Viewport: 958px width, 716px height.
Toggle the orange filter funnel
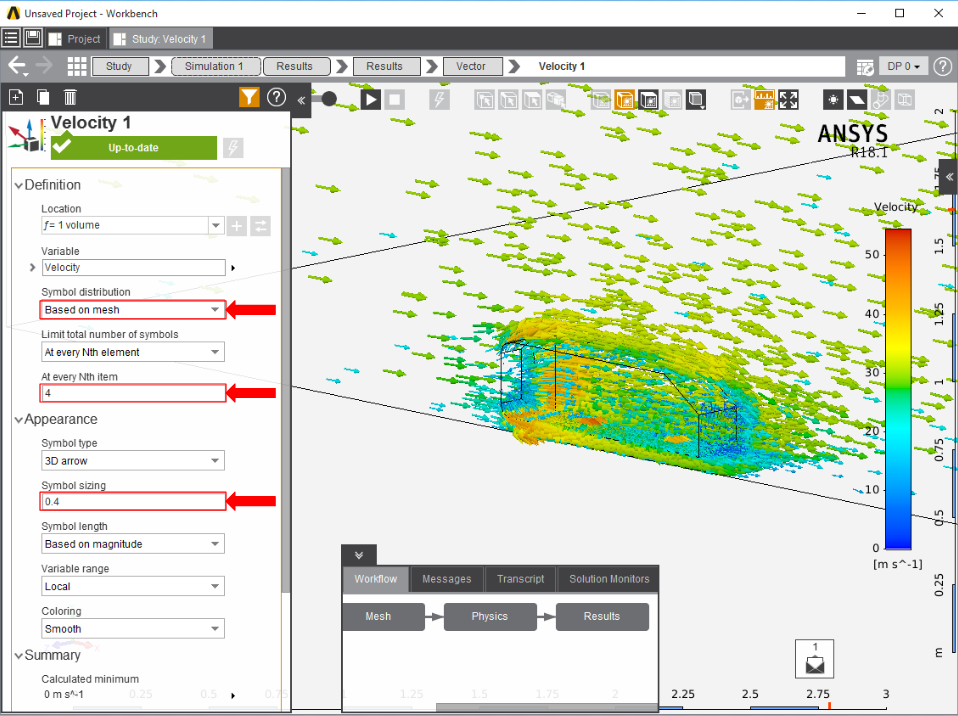pos(249,97)
